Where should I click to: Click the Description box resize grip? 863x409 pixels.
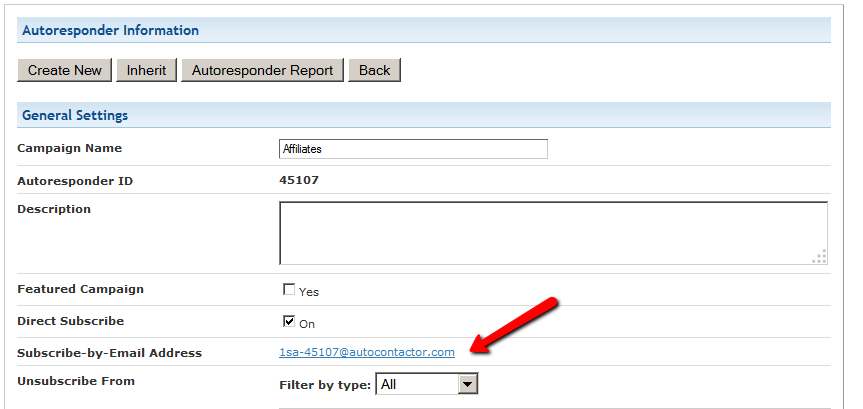coord(820,257)
